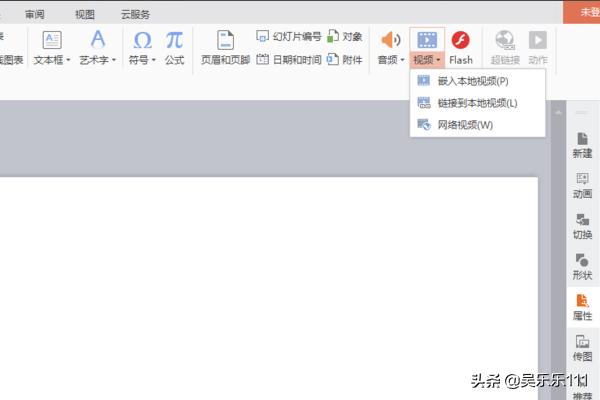Click the 音频 speaker icon
This screenshot has height=400, width=600.
[x=391, y=40]
